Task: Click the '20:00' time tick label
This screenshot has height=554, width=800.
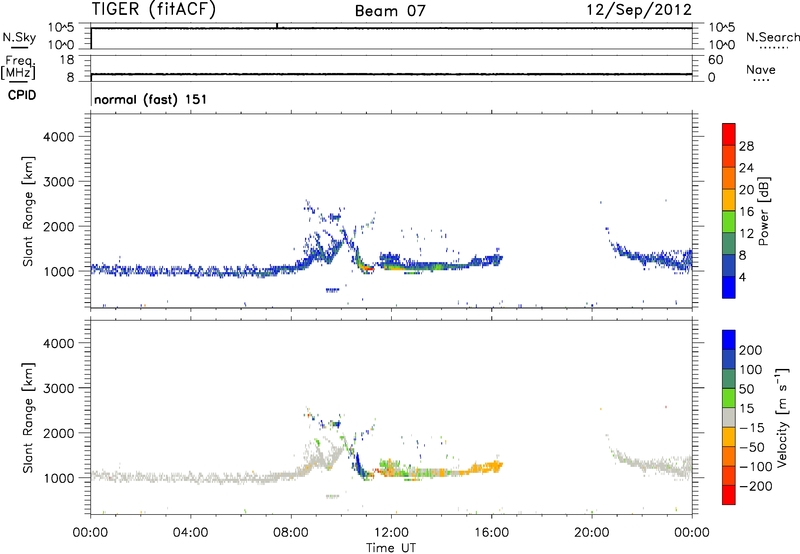Action: [591, 533]
